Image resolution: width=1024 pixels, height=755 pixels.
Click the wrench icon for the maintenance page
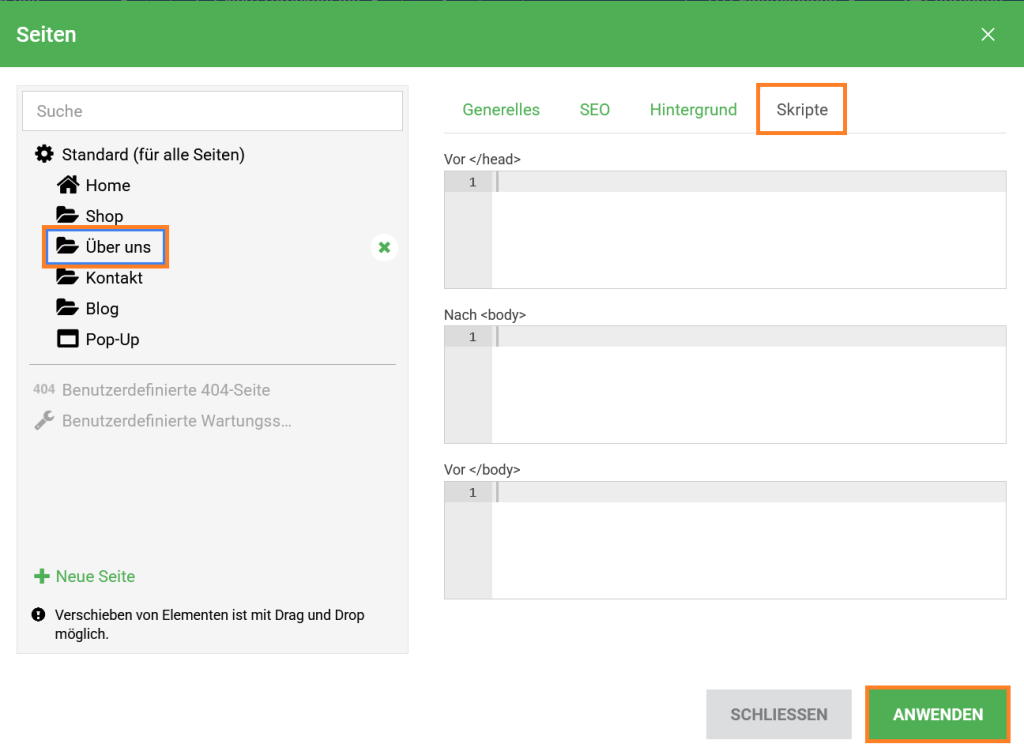[44, 421]
